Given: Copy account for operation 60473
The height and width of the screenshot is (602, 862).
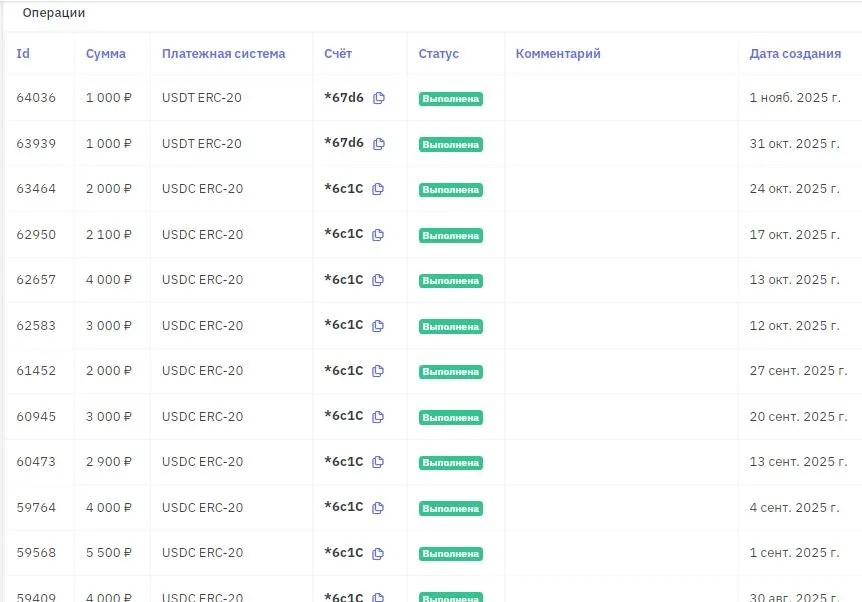Looking at the screenshot, I should point(378,462).
